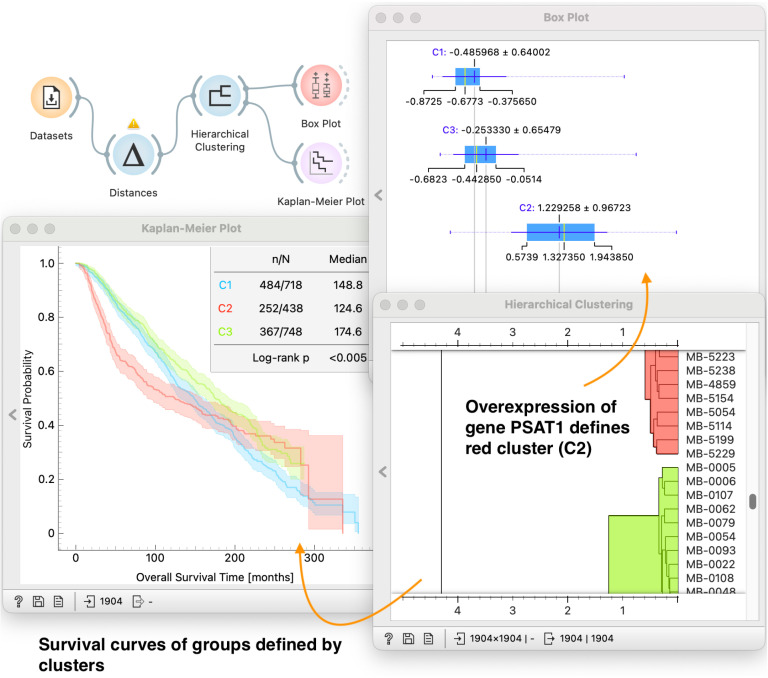
Task: Save Kaplan-Meier plot image via disk icon
Action: 38,601
